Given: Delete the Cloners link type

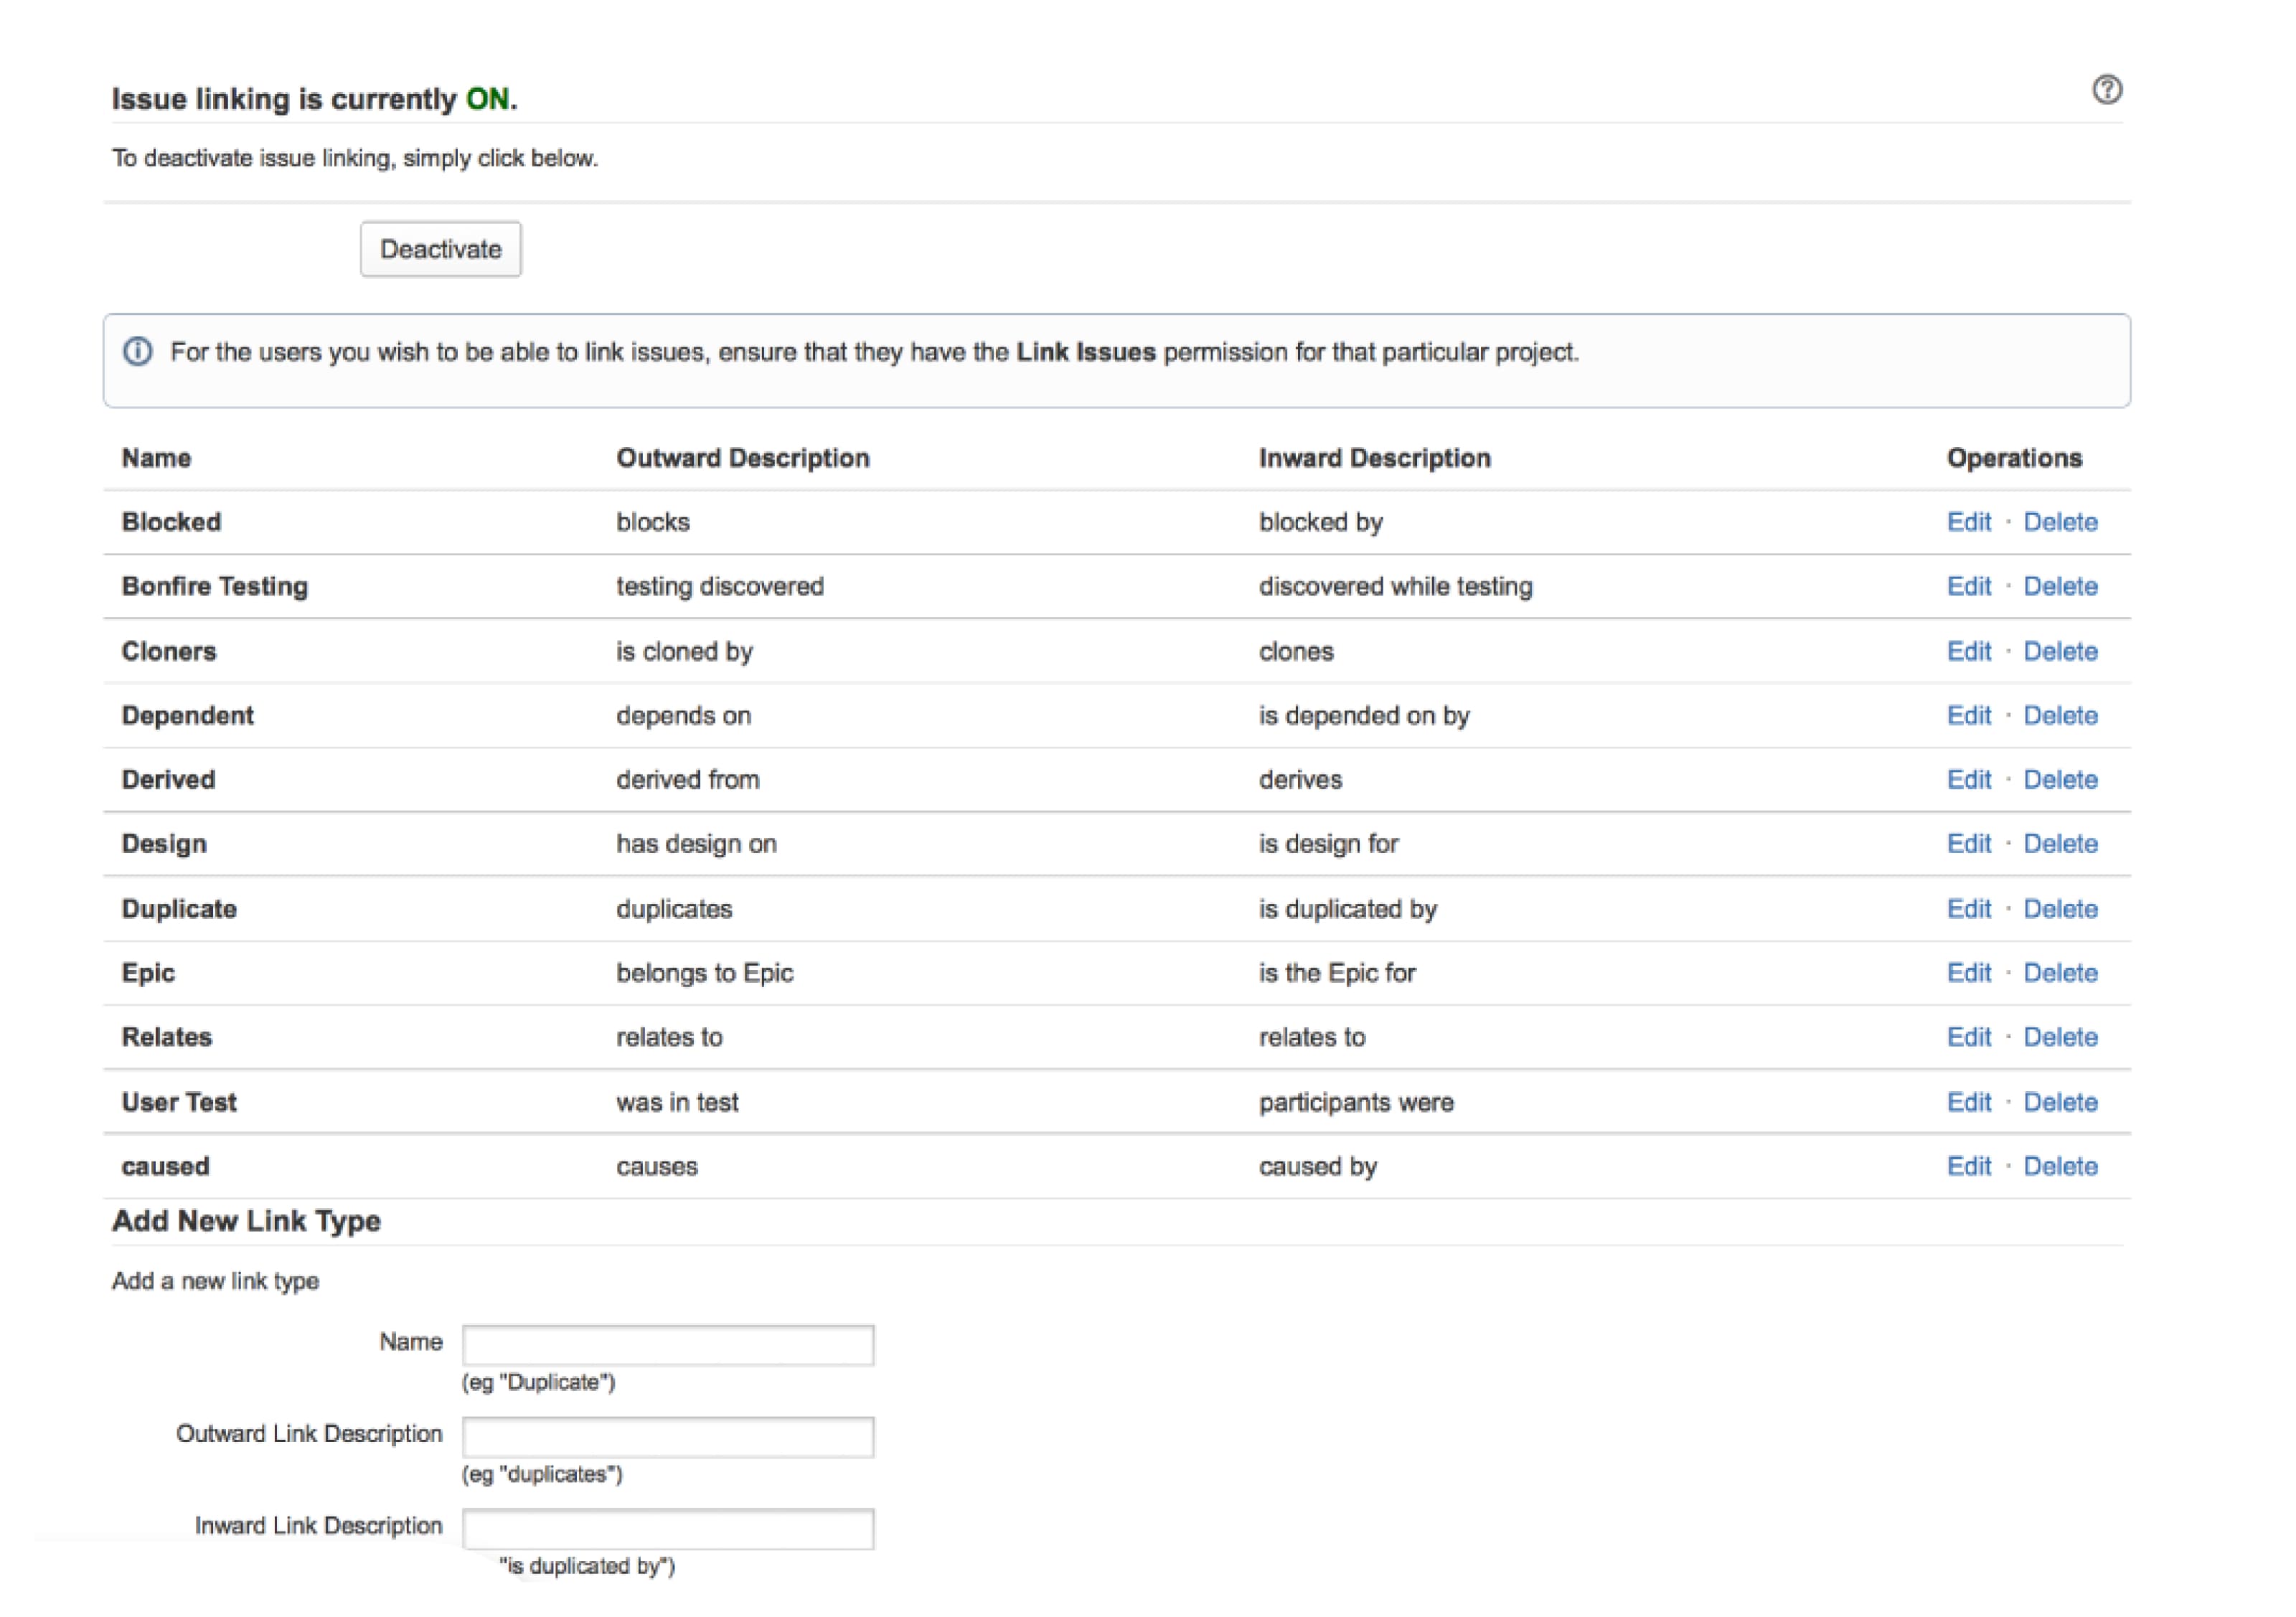Looking at the screenshot, I should point(2060,651).
